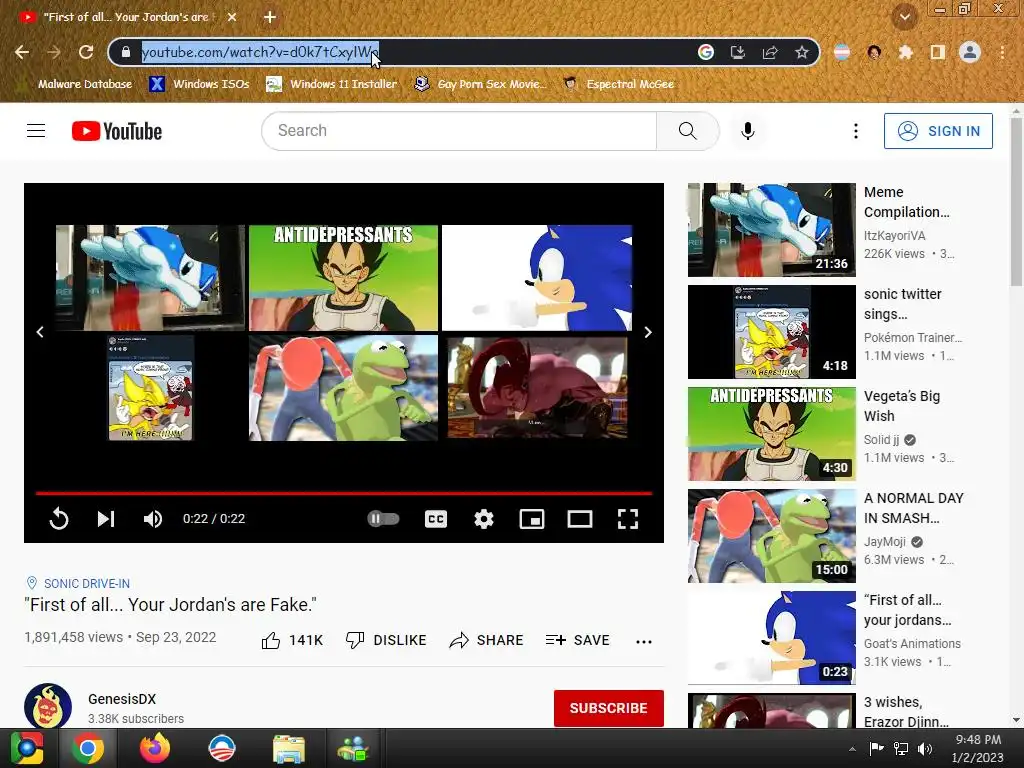This screenshot has height=768, width=1024.
Task: Select the "First of all... Your Jordan's" tab
Action: [126, 17]
